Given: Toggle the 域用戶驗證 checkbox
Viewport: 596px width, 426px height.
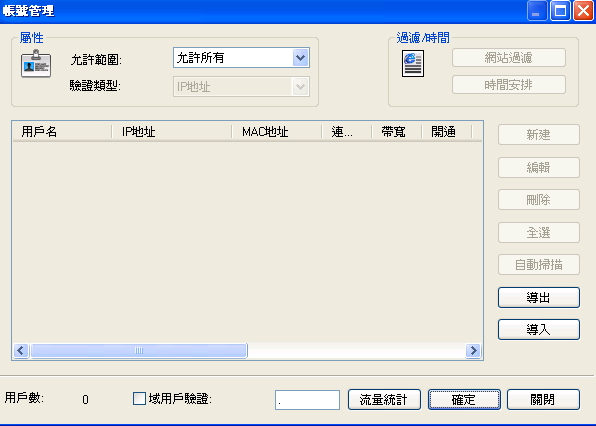Looking at the screenshot, I should click(139, 399).
